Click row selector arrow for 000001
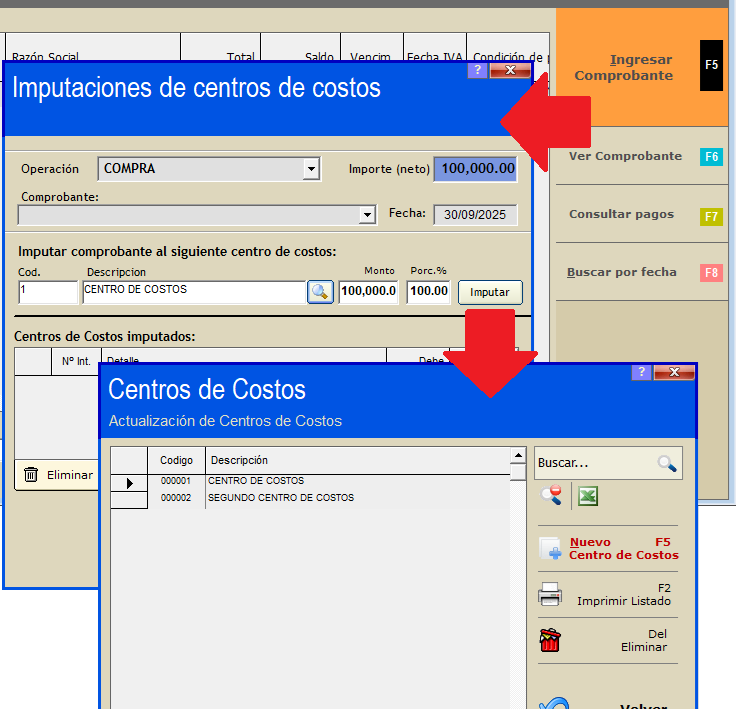The width and height of the screenshot is (736, 709). point(129,483)
